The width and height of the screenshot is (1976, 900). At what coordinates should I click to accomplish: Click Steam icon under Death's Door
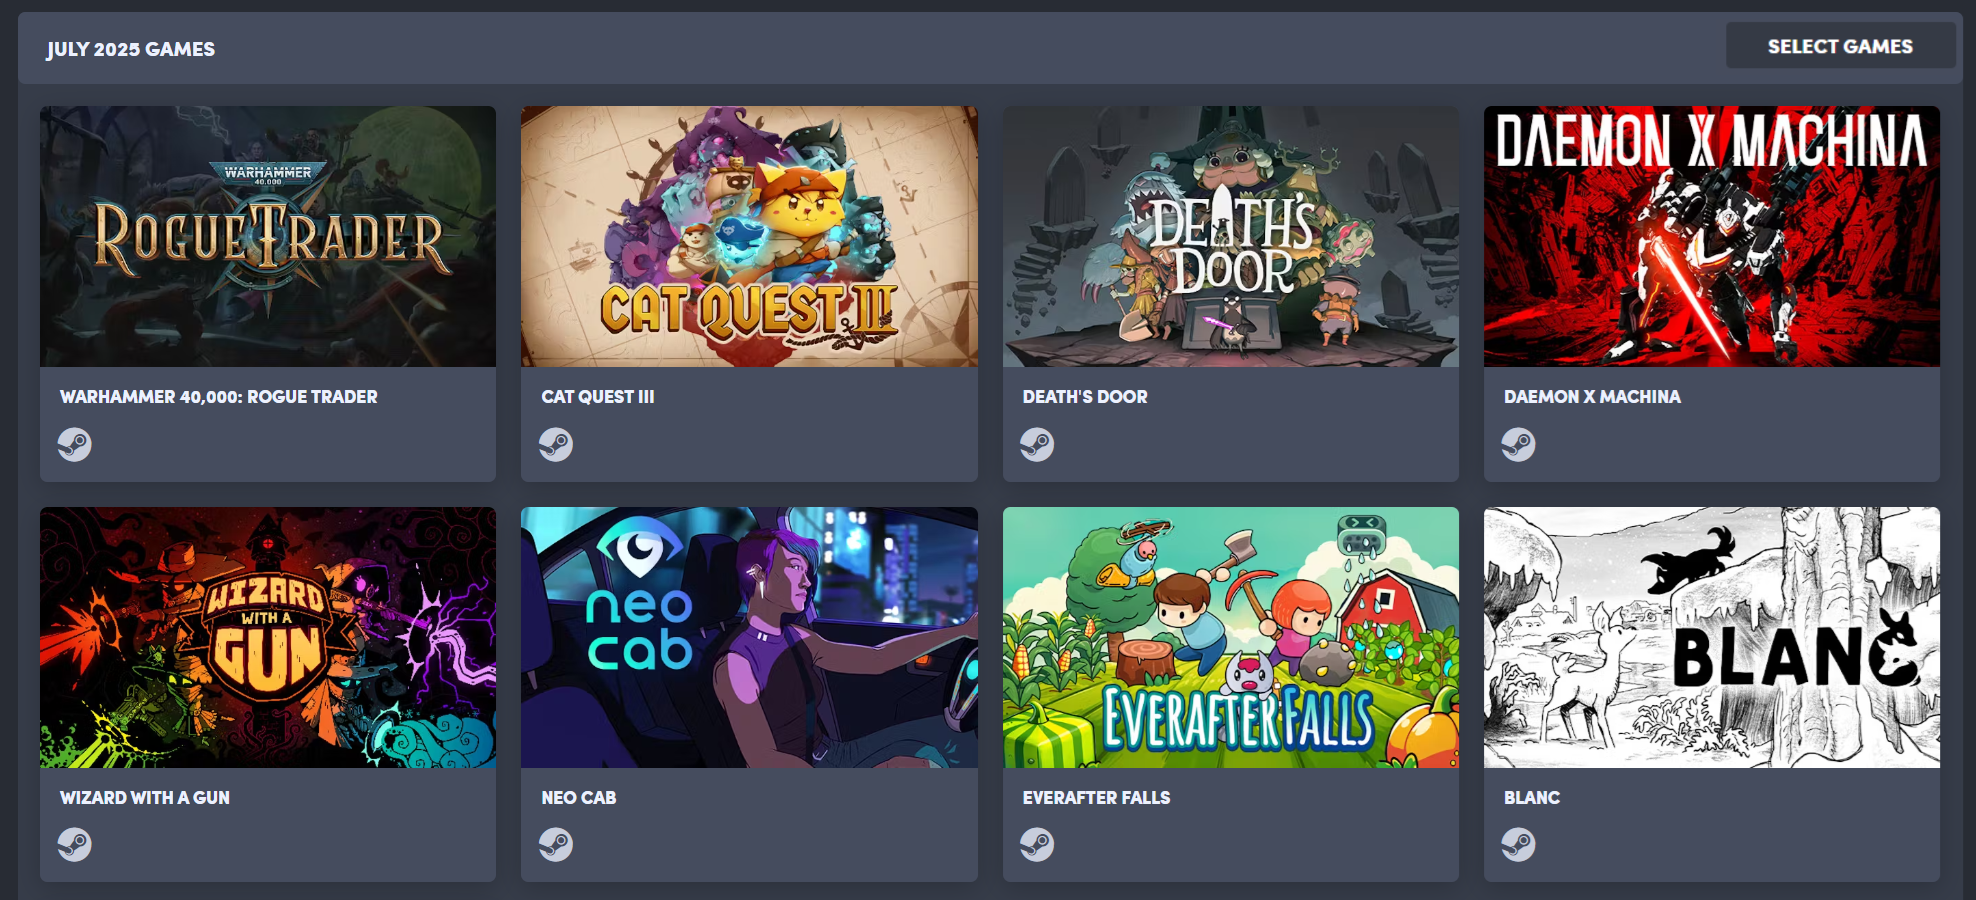1037,444
